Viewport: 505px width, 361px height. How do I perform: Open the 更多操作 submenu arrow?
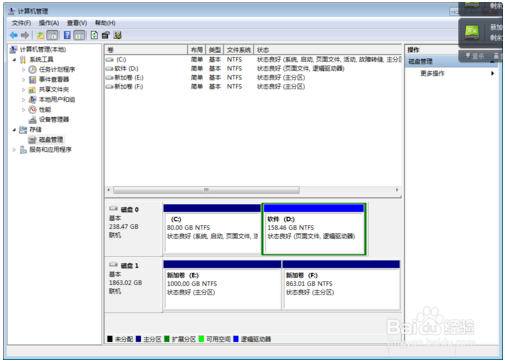coord(492,73)
